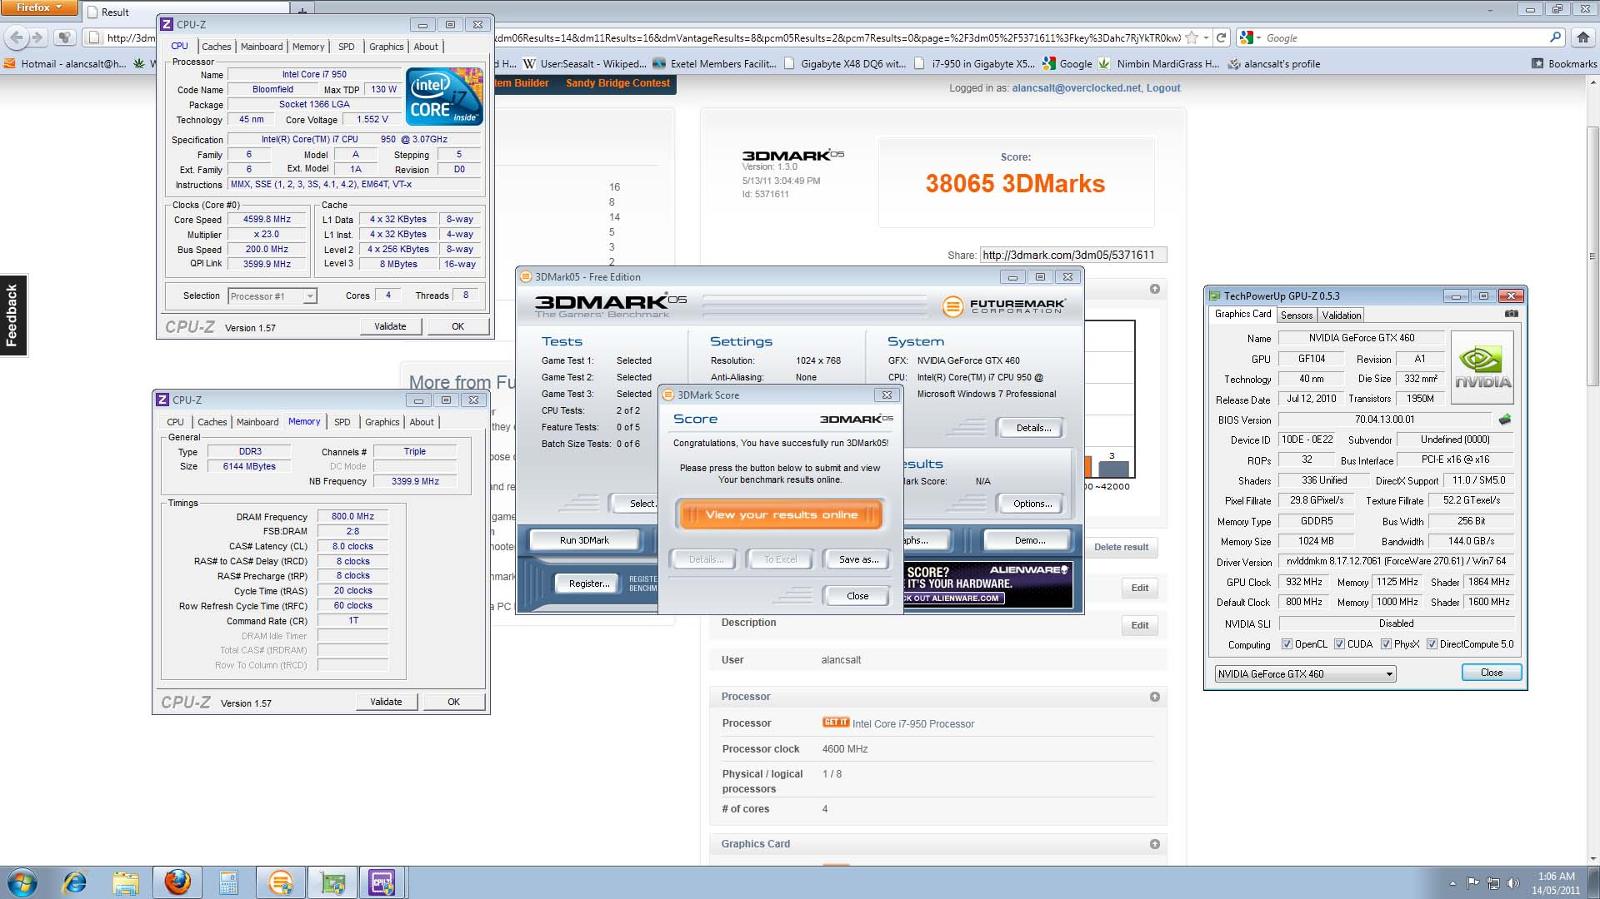Click the Firefox home icon
Image resolution: width=1600 pixels, height=899 pixels.
[x=1582, y=38]
